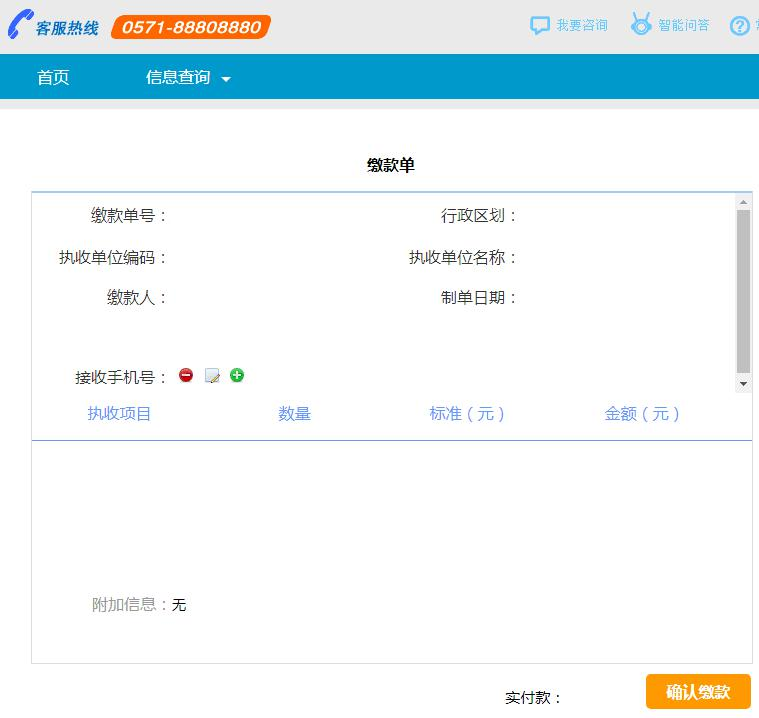759x718 pixels.
Task: Click the scrollbar down arrow in the payment form
Action: 743,384
